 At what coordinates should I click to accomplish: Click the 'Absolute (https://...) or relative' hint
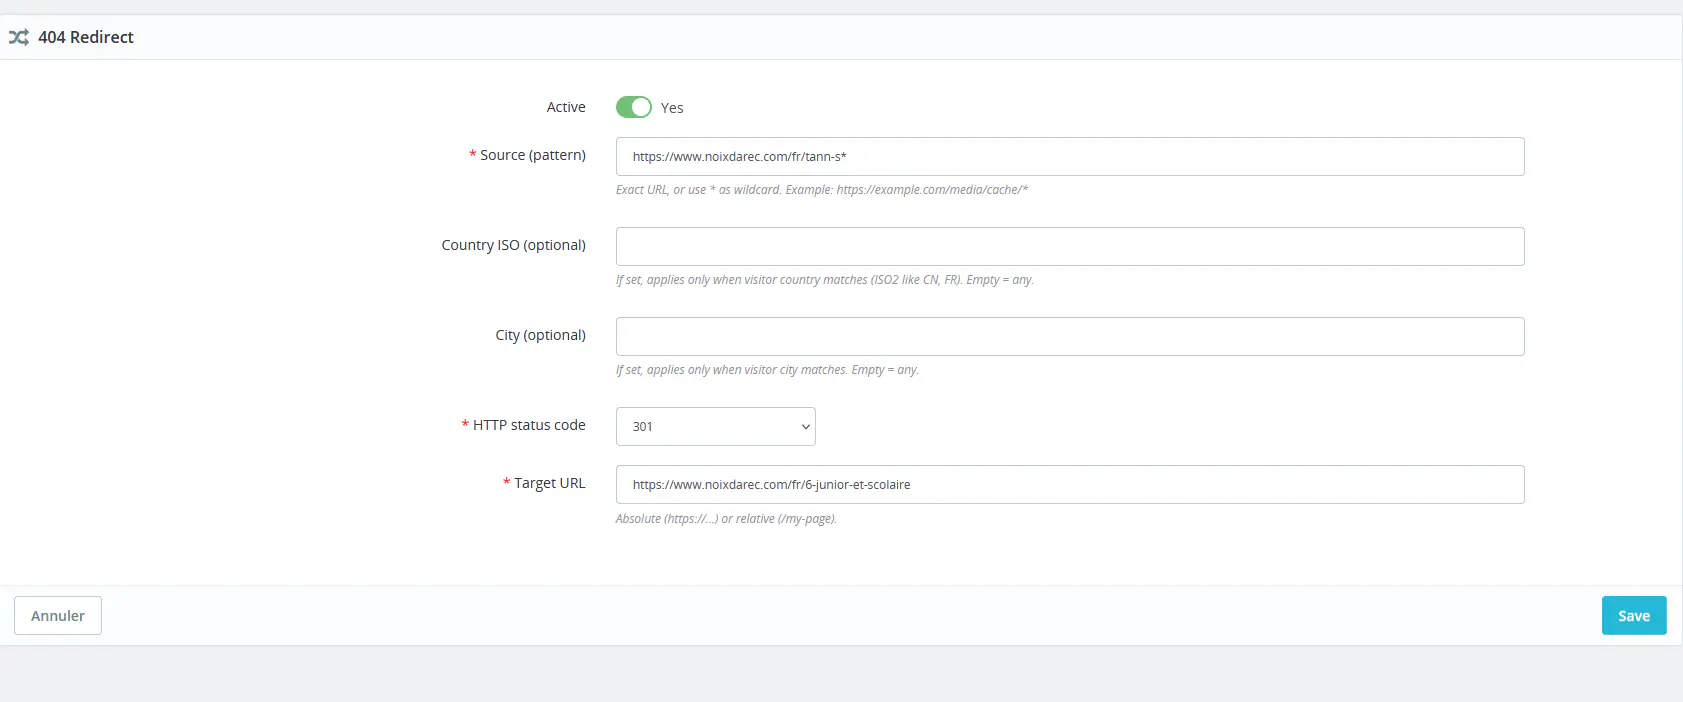point(726,519)
